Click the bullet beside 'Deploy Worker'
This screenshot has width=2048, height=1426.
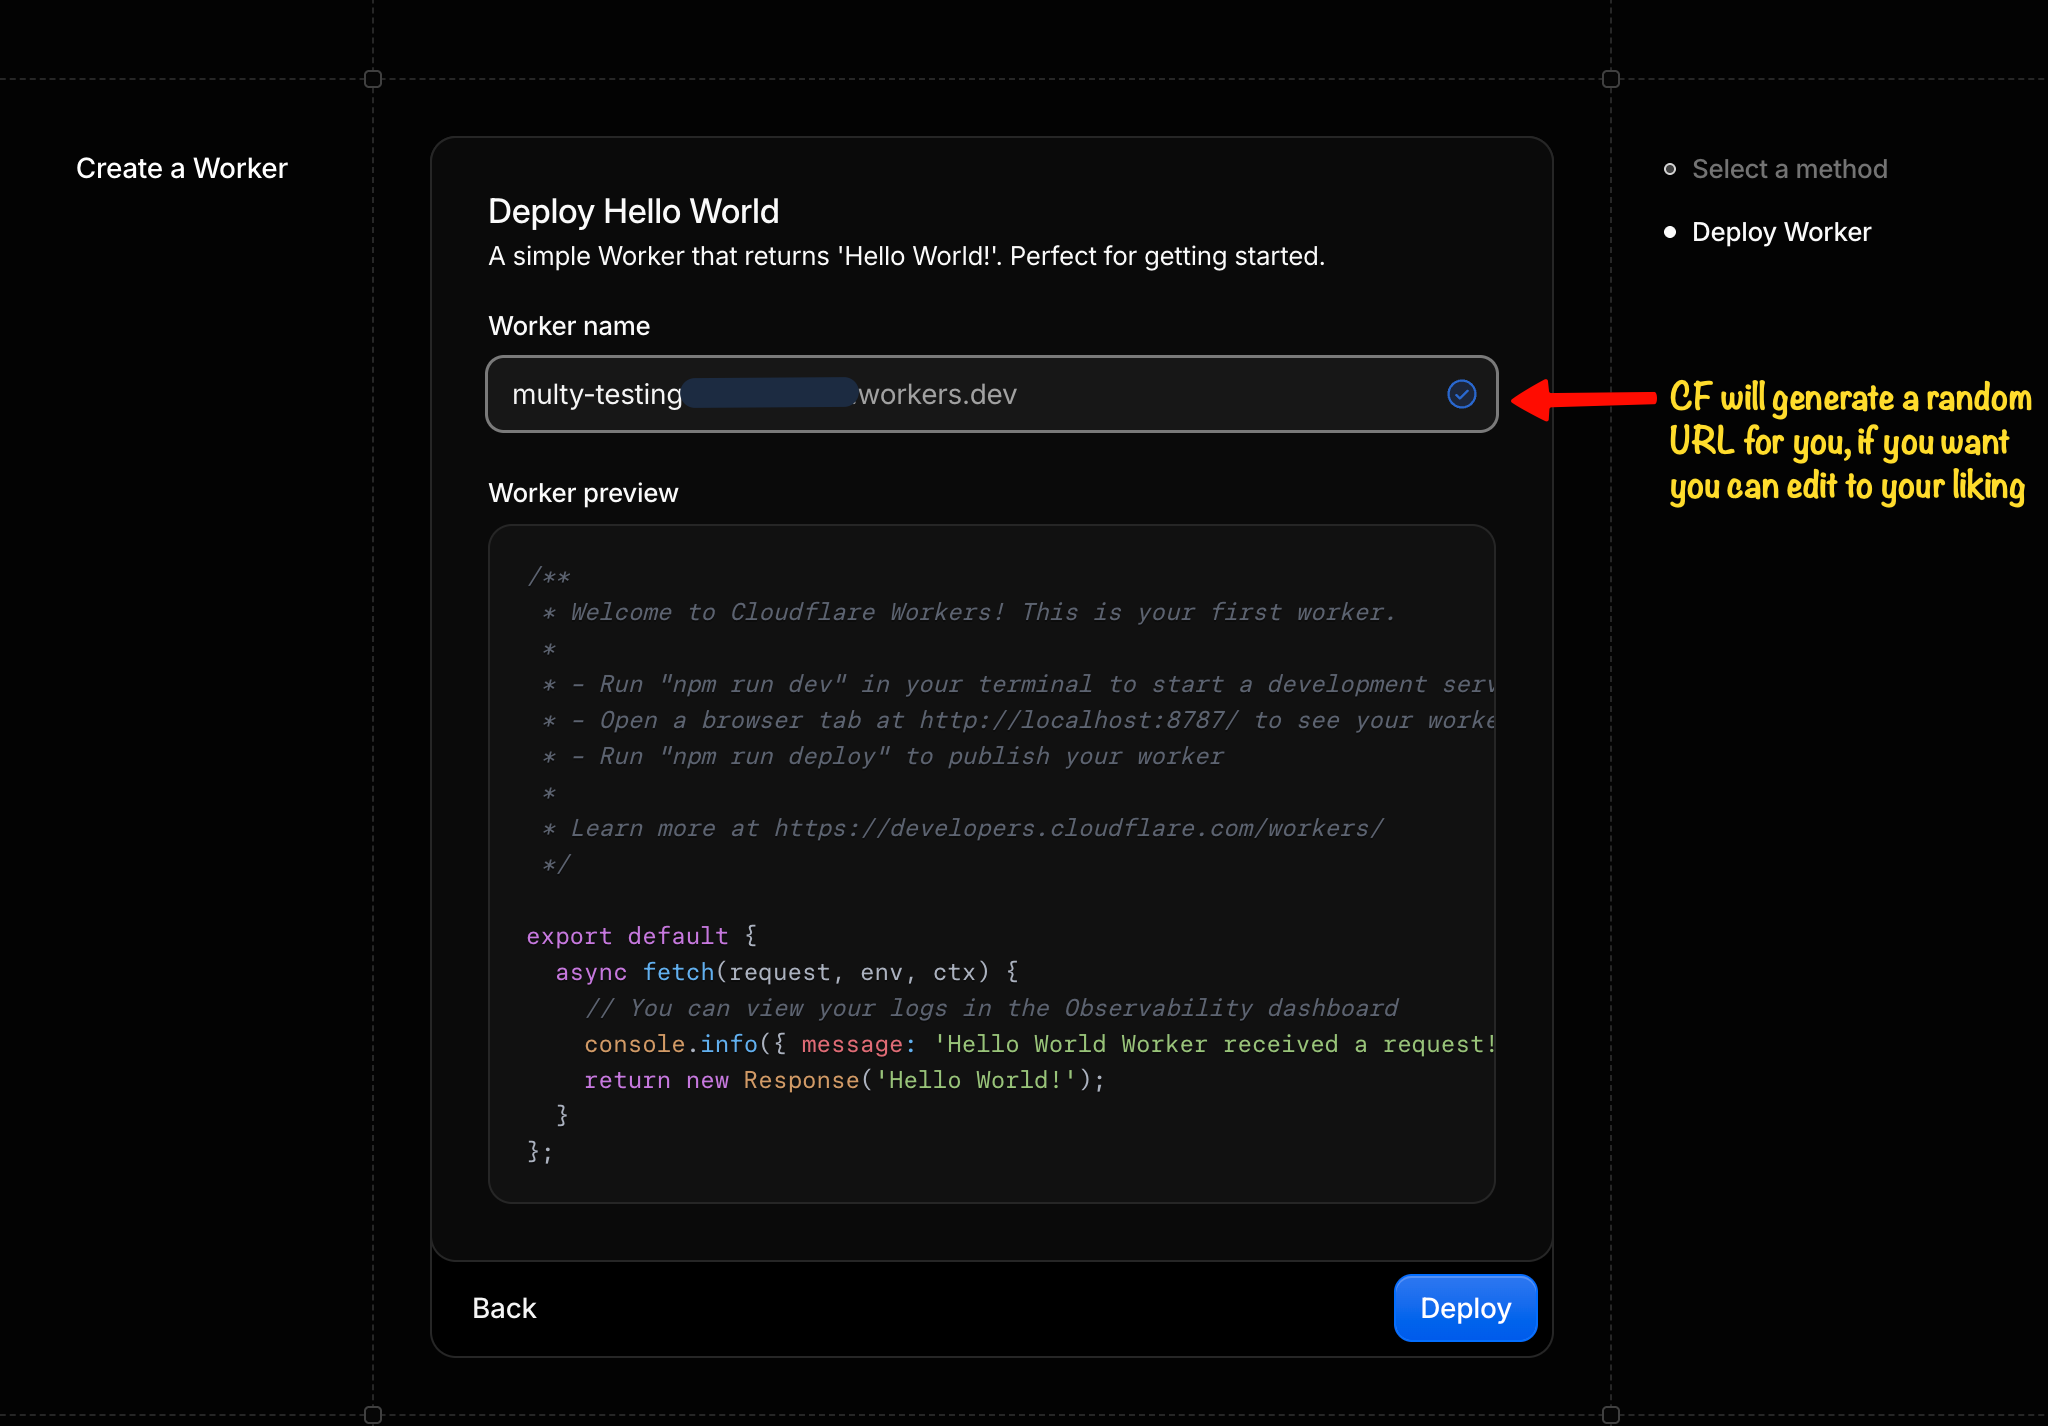tap(1670, 232)
